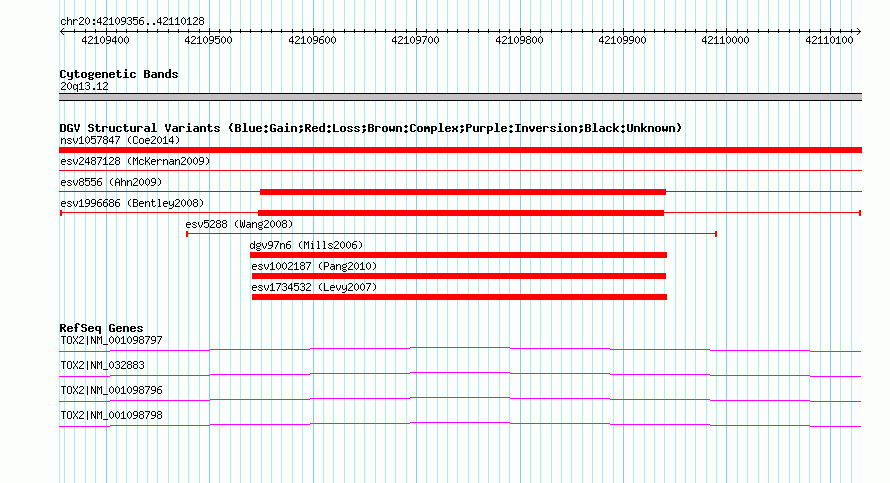Click ruler position 42109800
This screenshot has height=483, width=890.
(519, 40)
